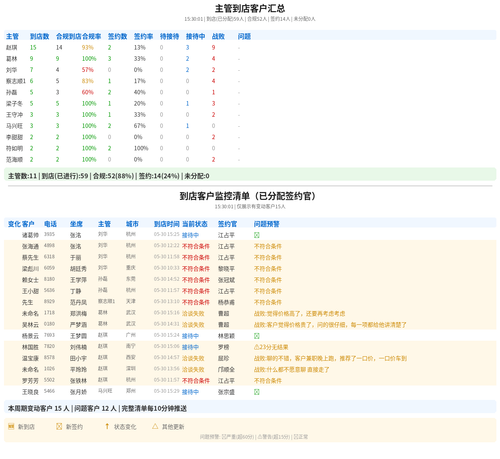The height and width of the screenshot is (459, 500).
Task: Click the 待接待 column header
Action: (x=169, y=36)
